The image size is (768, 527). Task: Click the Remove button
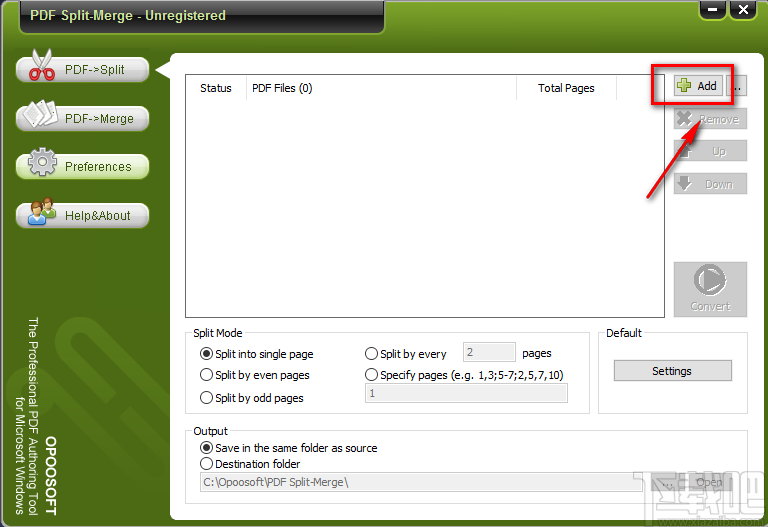tap(710, 119)
